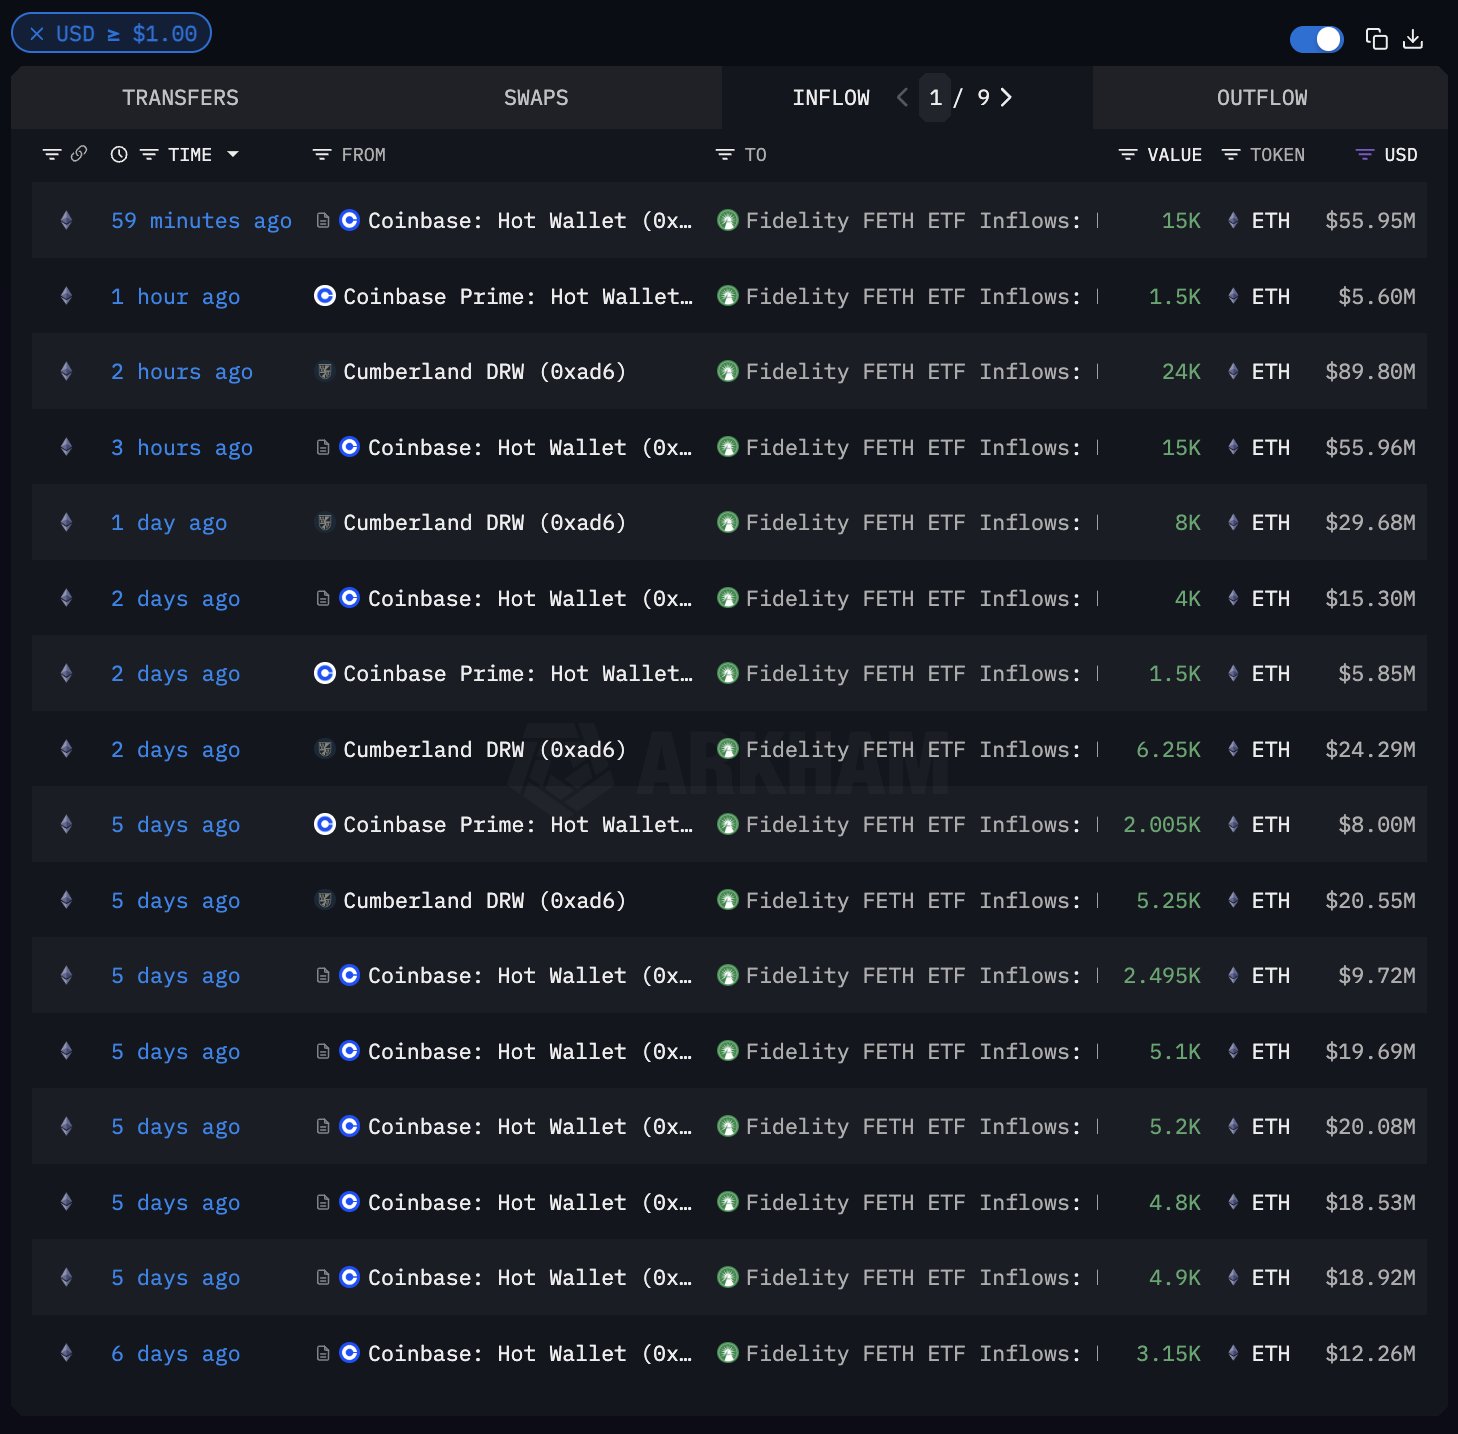Viewport: 1458px width, 1434px height.
Task: Switch to the TRANSFERS tab
Action: coord(180,98)
